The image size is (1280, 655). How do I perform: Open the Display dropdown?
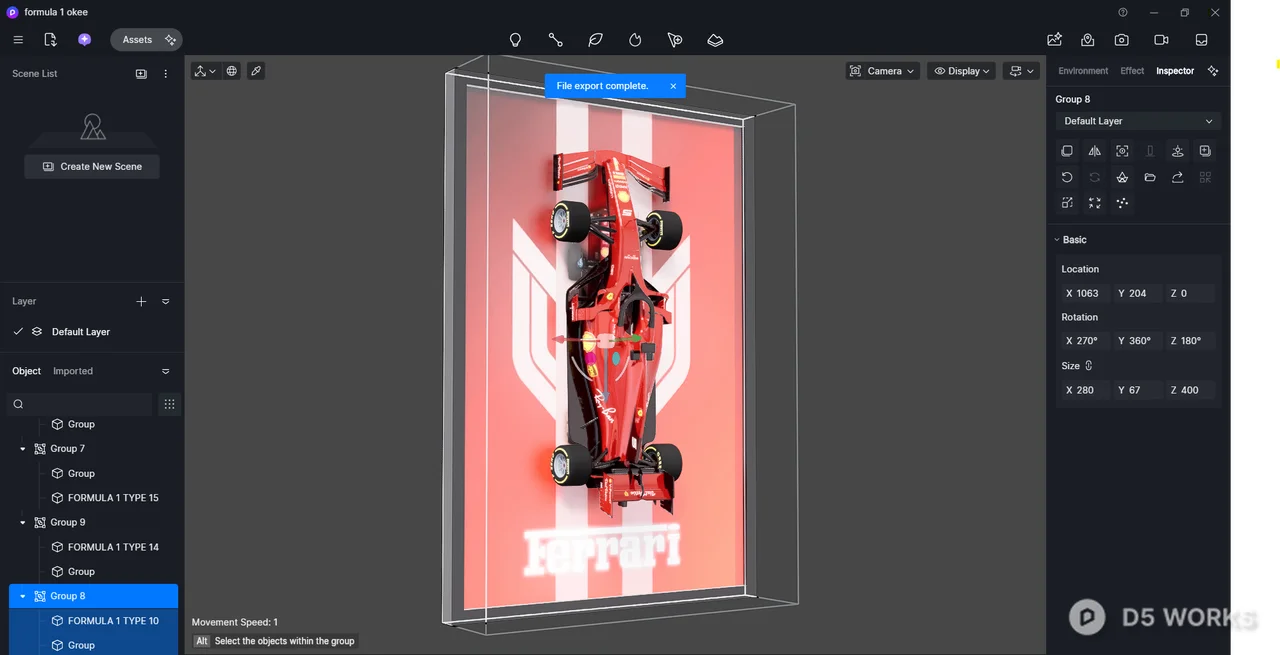pos(961,71)
